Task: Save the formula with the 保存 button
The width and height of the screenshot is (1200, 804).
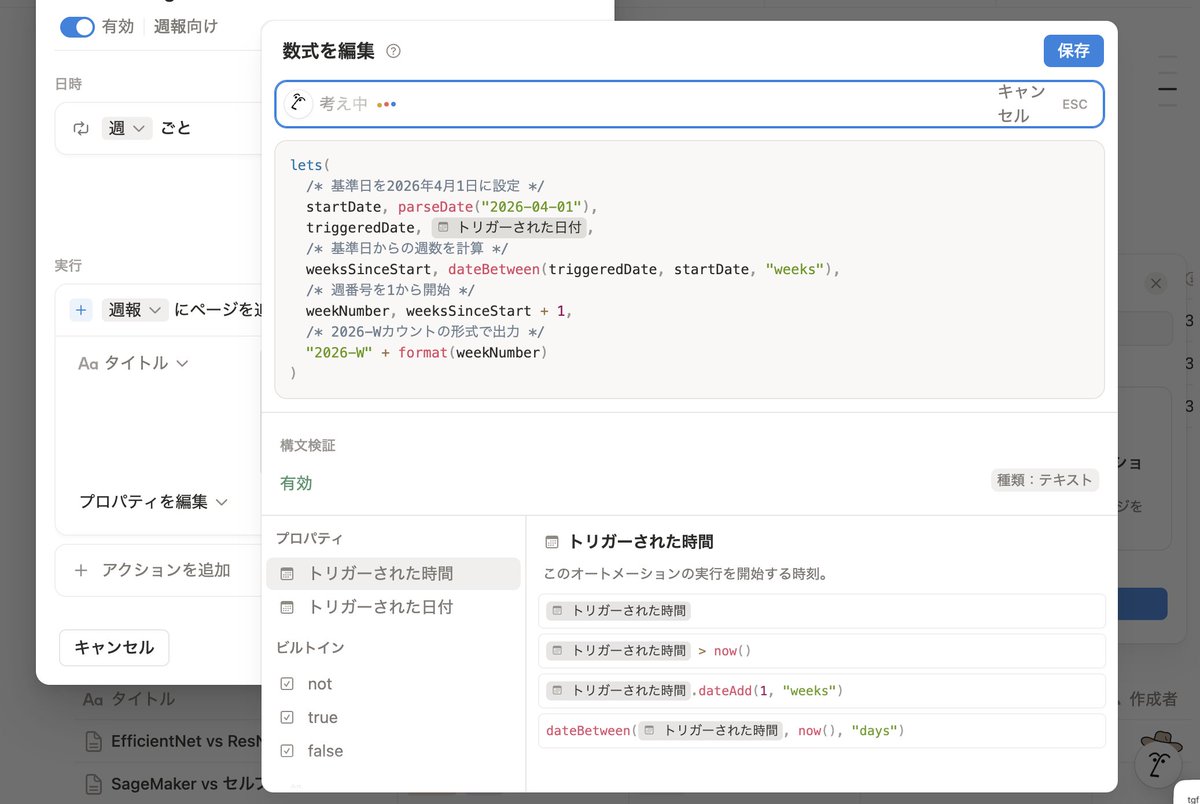Action: (x=1073, y=51)
